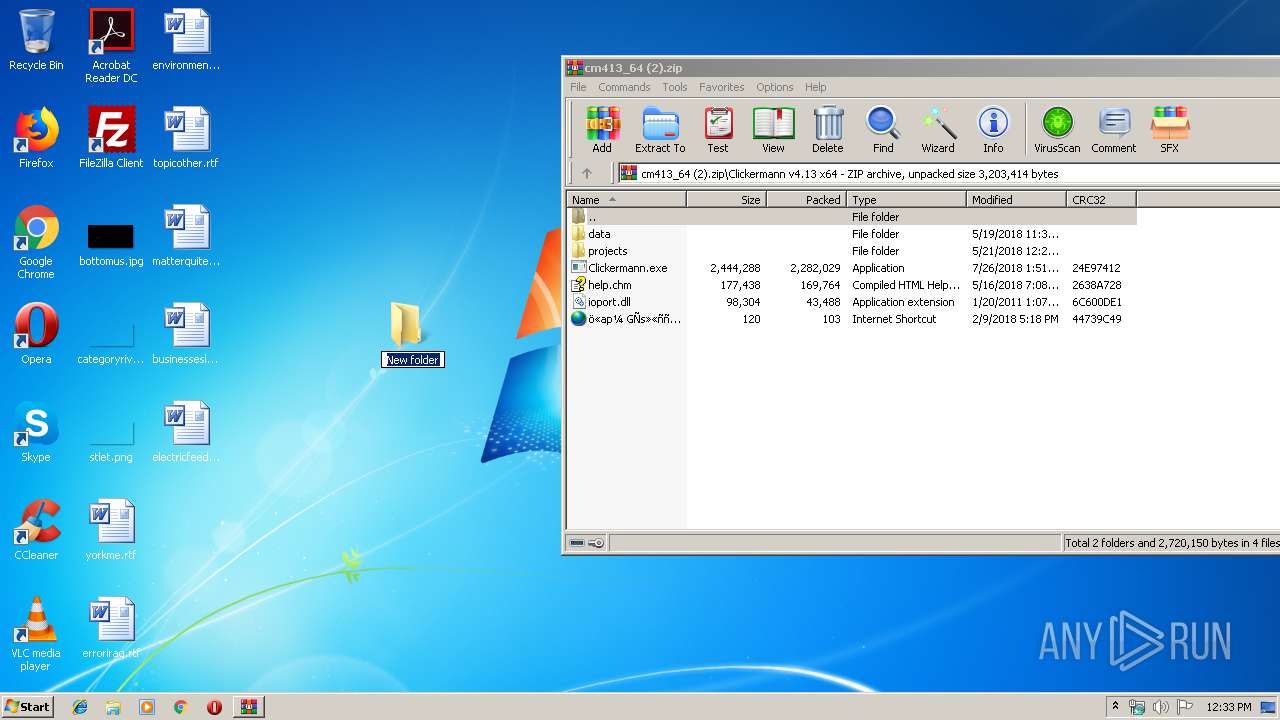Go up one folder level arrow

click(x=587, y=173)
